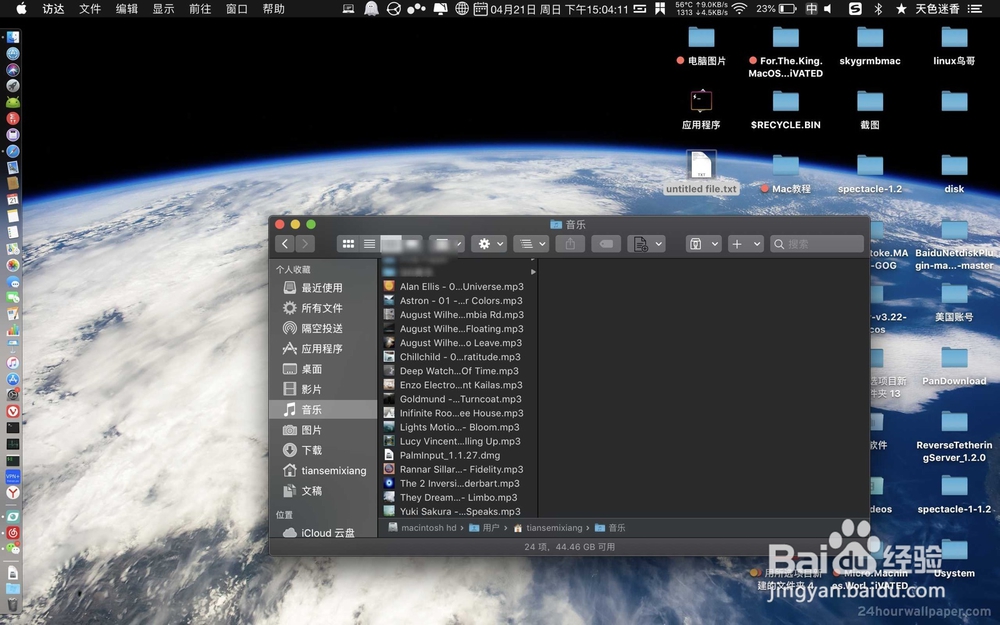Open iCloud 云盘 in sidebar
This screenshot has height=625, width=1000.
click(x=323, y=533)
